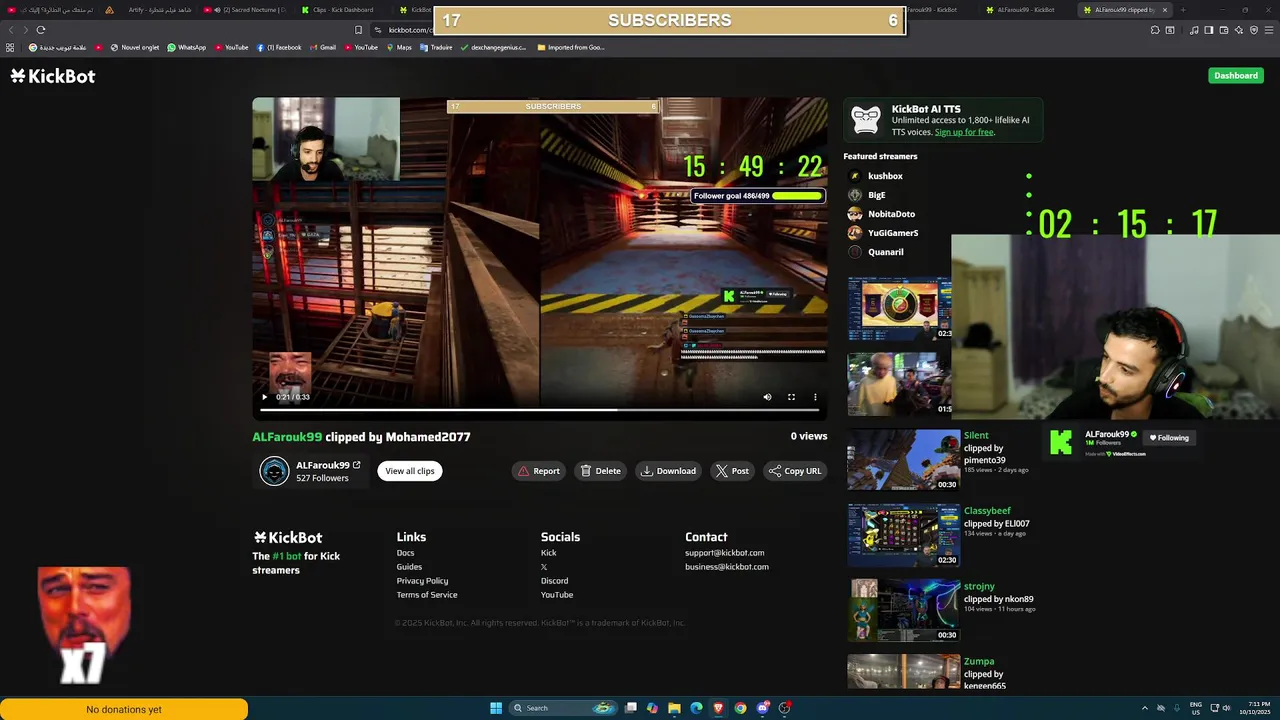
Task: Open the strojny clip thumbnail
Action: [903, 610]
